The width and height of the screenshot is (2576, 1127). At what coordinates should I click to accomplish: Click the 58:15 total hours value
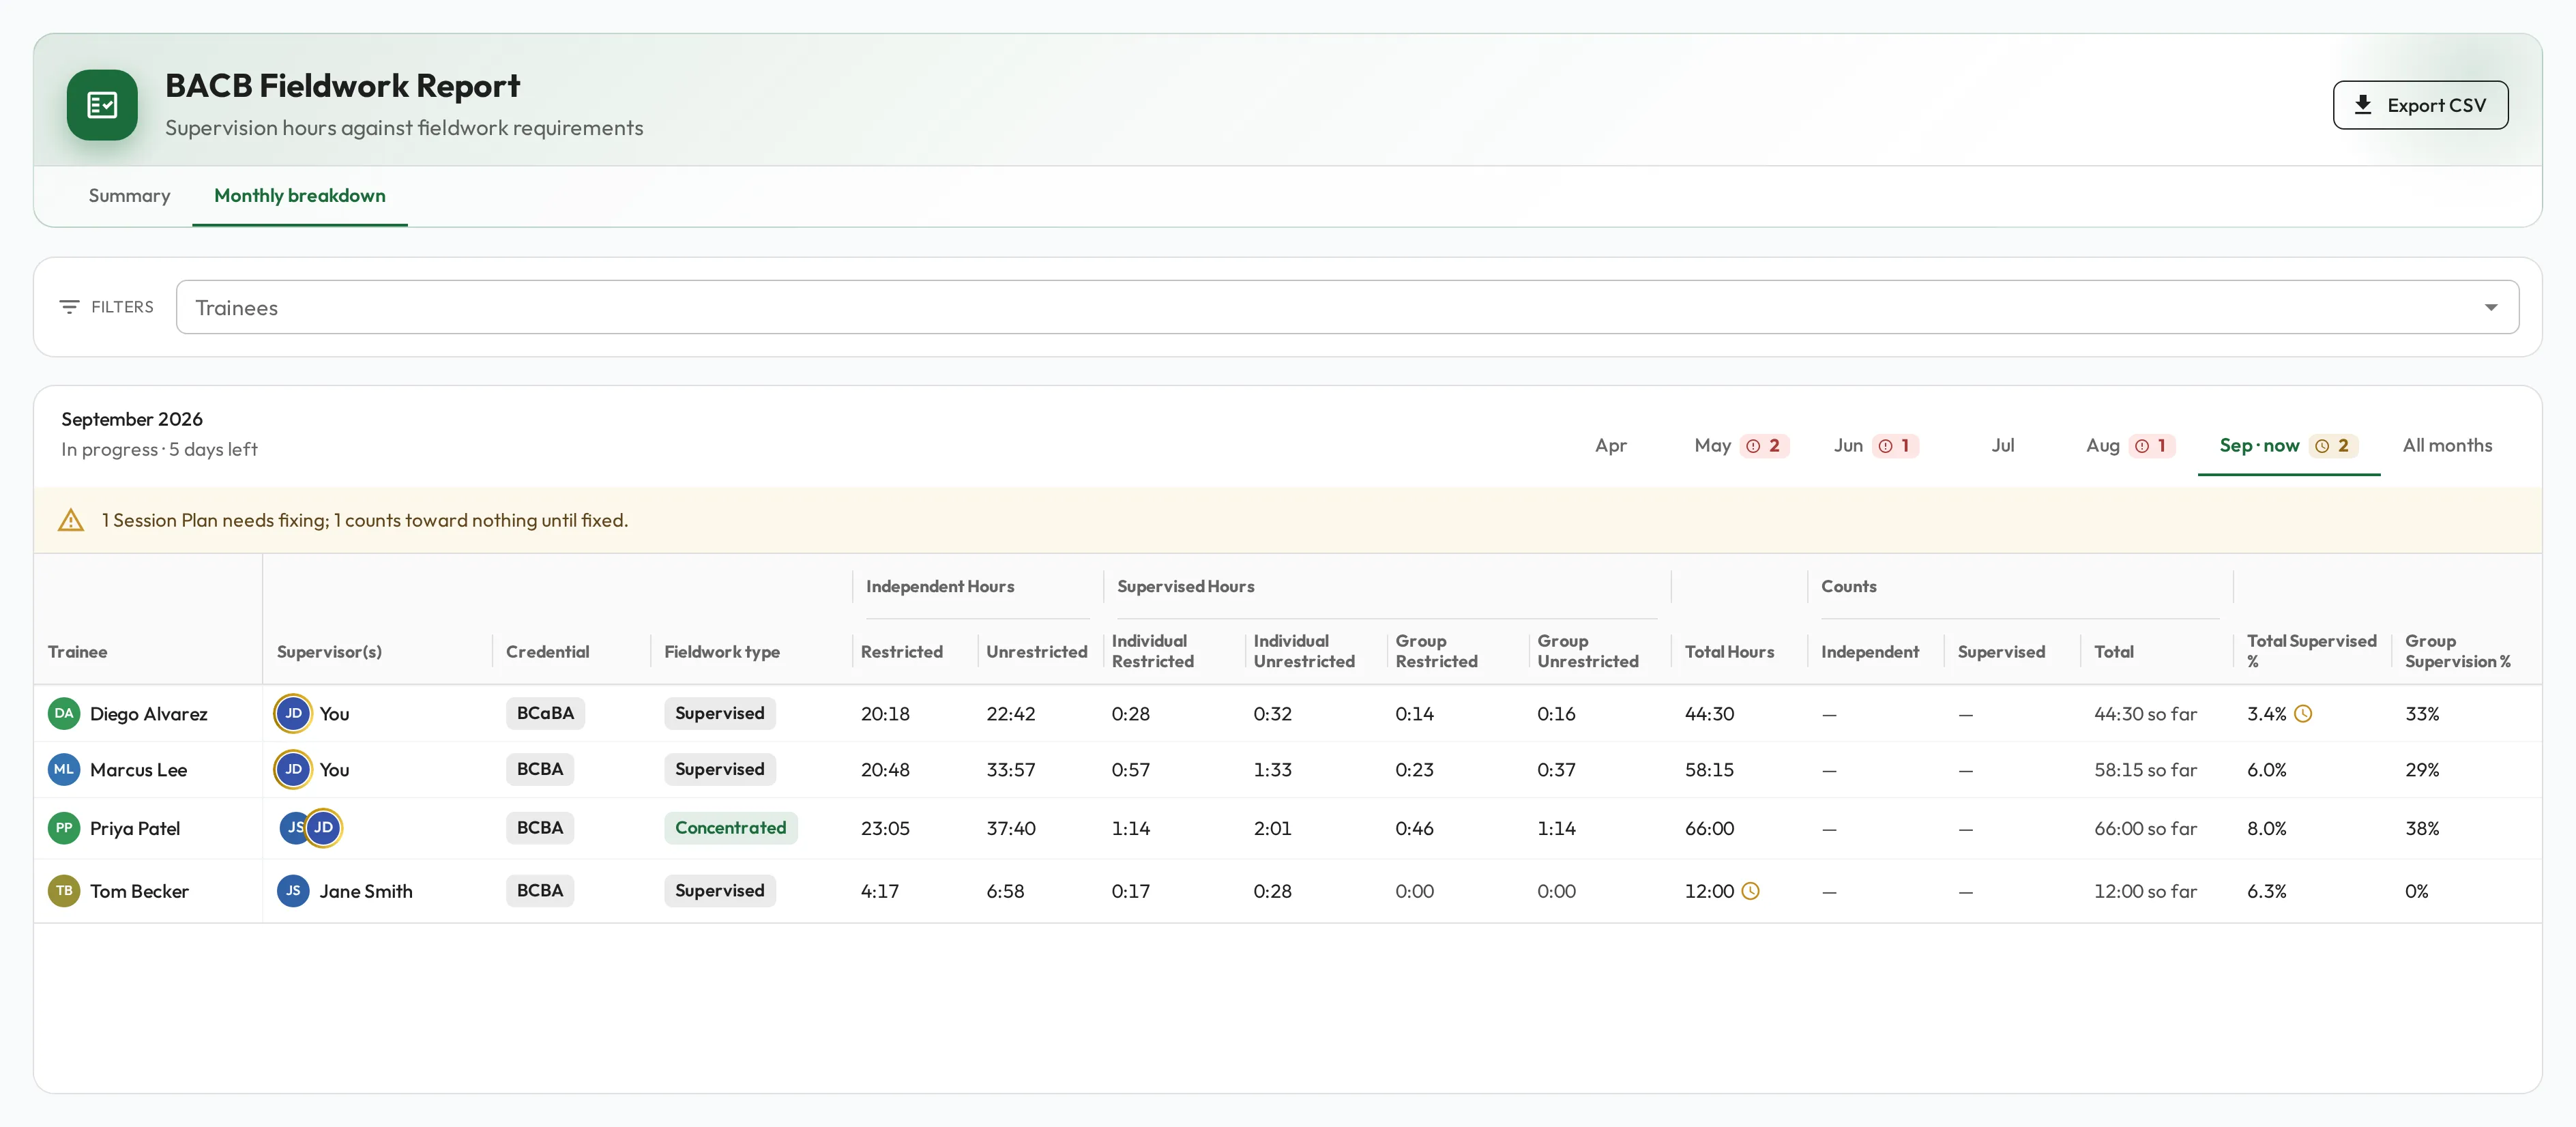(x=1709, y=770)
